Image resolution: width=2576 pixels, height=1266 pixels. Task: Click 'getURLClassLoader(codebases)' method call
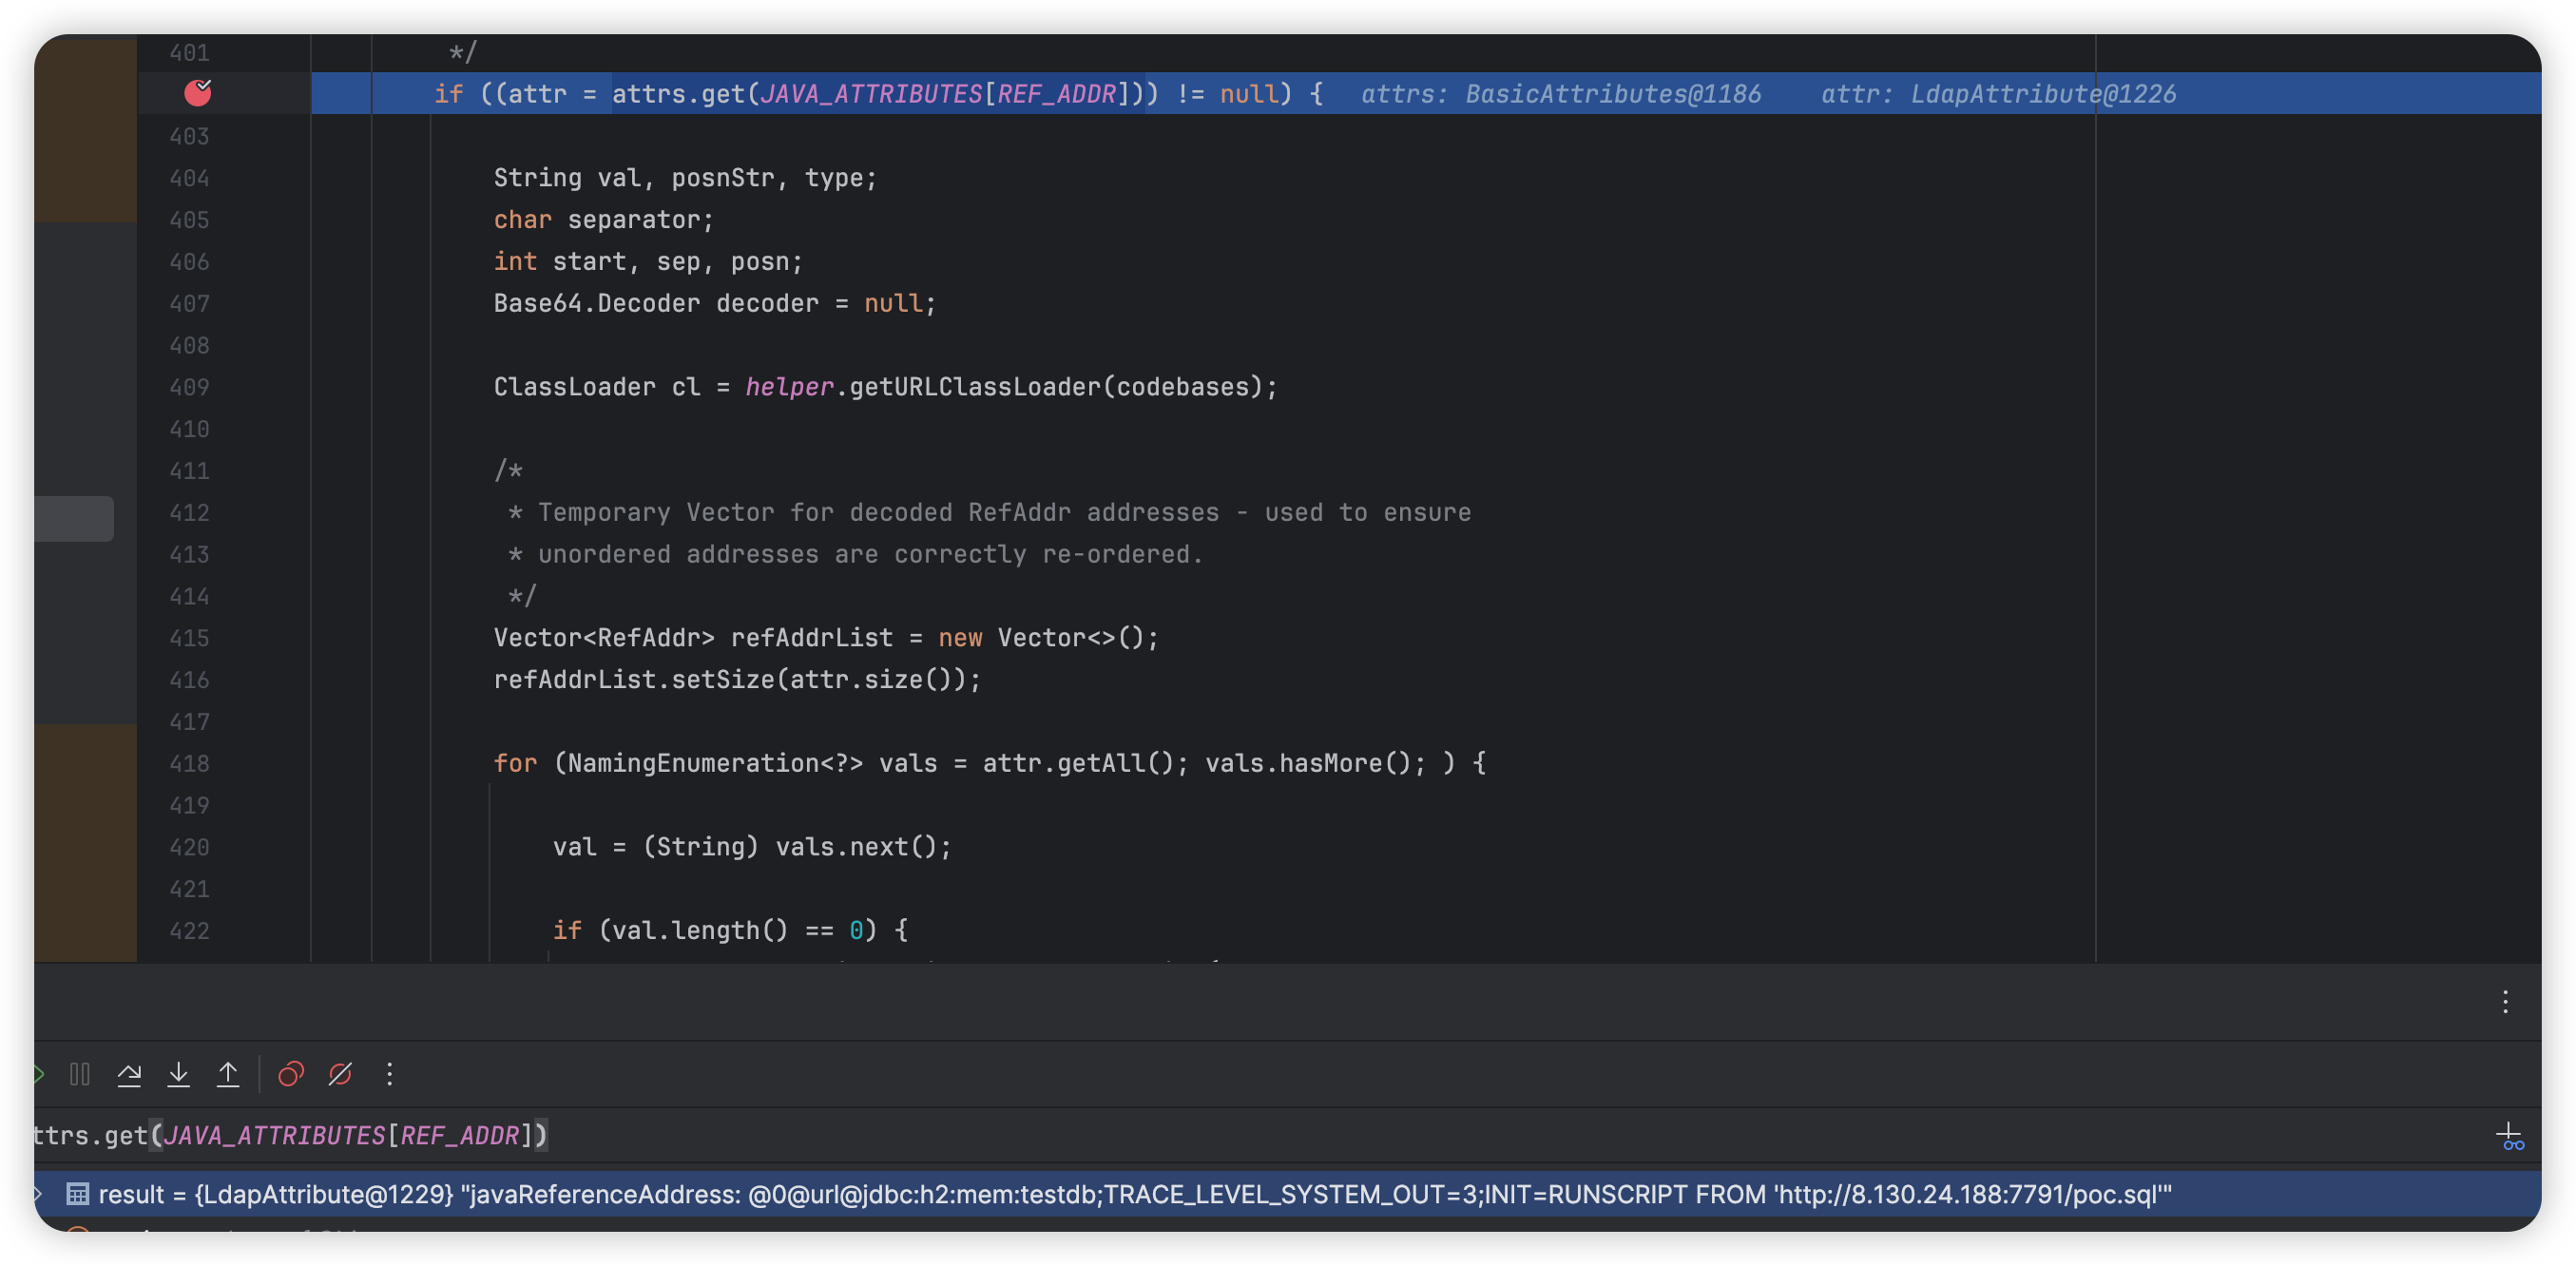click(1055, 387)
